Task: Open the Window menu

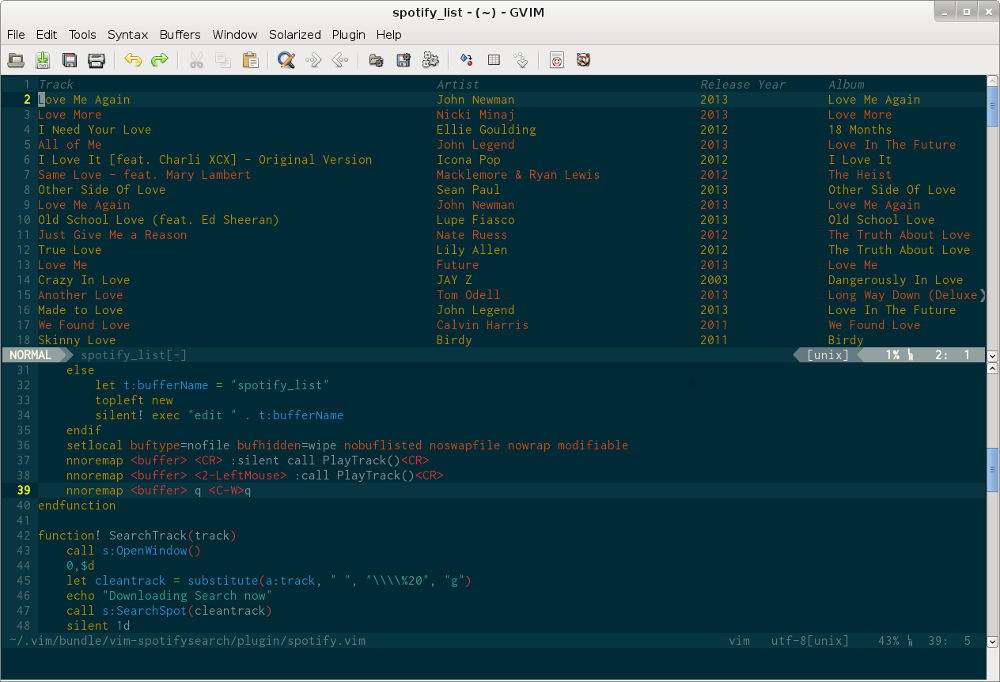Action: coord(235,34)
